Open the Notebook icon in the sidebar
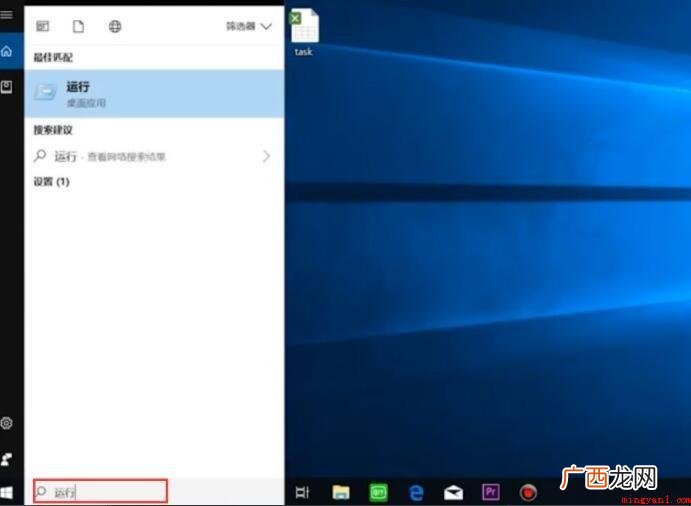Screen dimensions: 691x506 [x=7, y=87]
